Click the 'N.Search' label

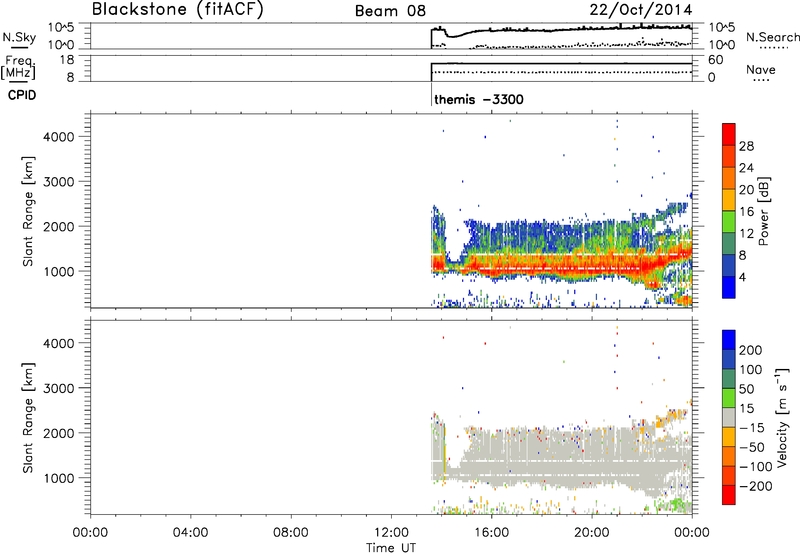pos(772,37)
